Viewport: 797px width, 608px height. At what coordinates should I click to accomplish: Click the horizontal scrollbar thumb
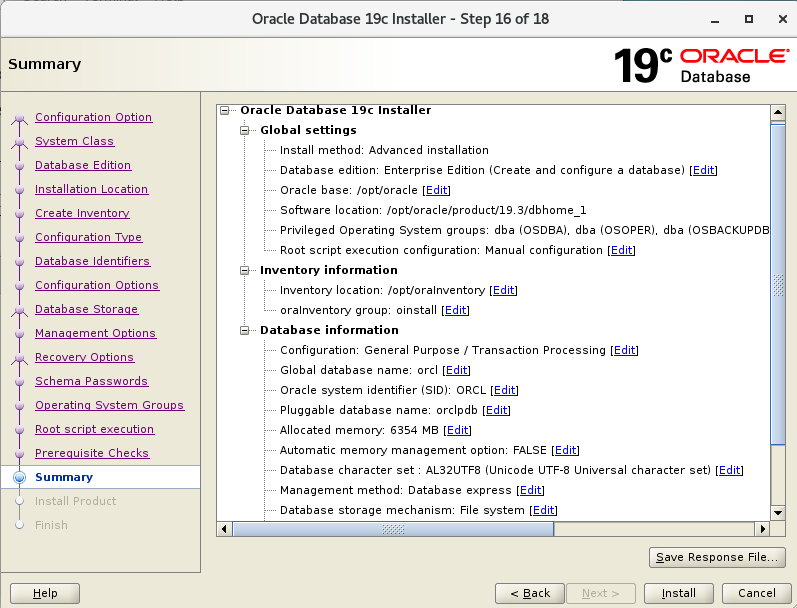pyautogui.click(x=393, y=529)
